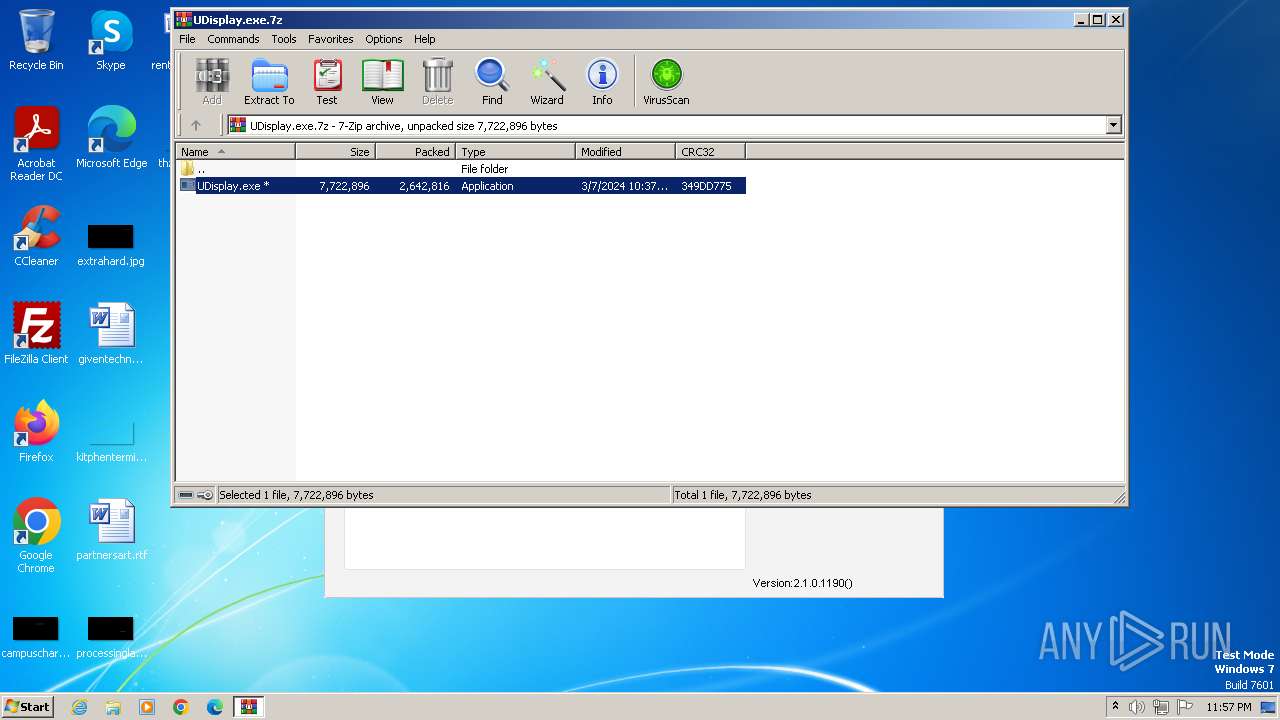
Task: Select extrahard.jpg desktop file
Action: click(x=110, y=245)
